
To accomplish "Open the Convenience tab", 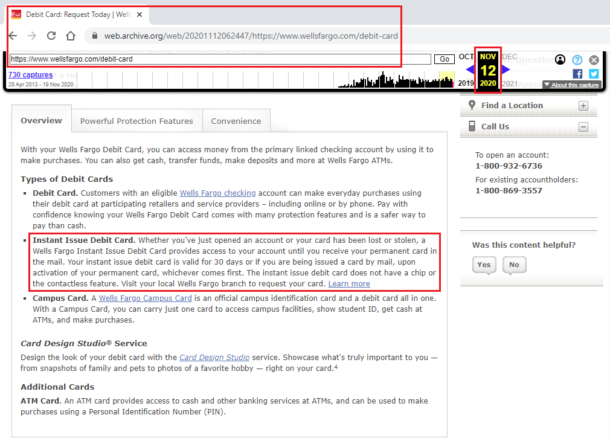I will [x=235, y=121].
